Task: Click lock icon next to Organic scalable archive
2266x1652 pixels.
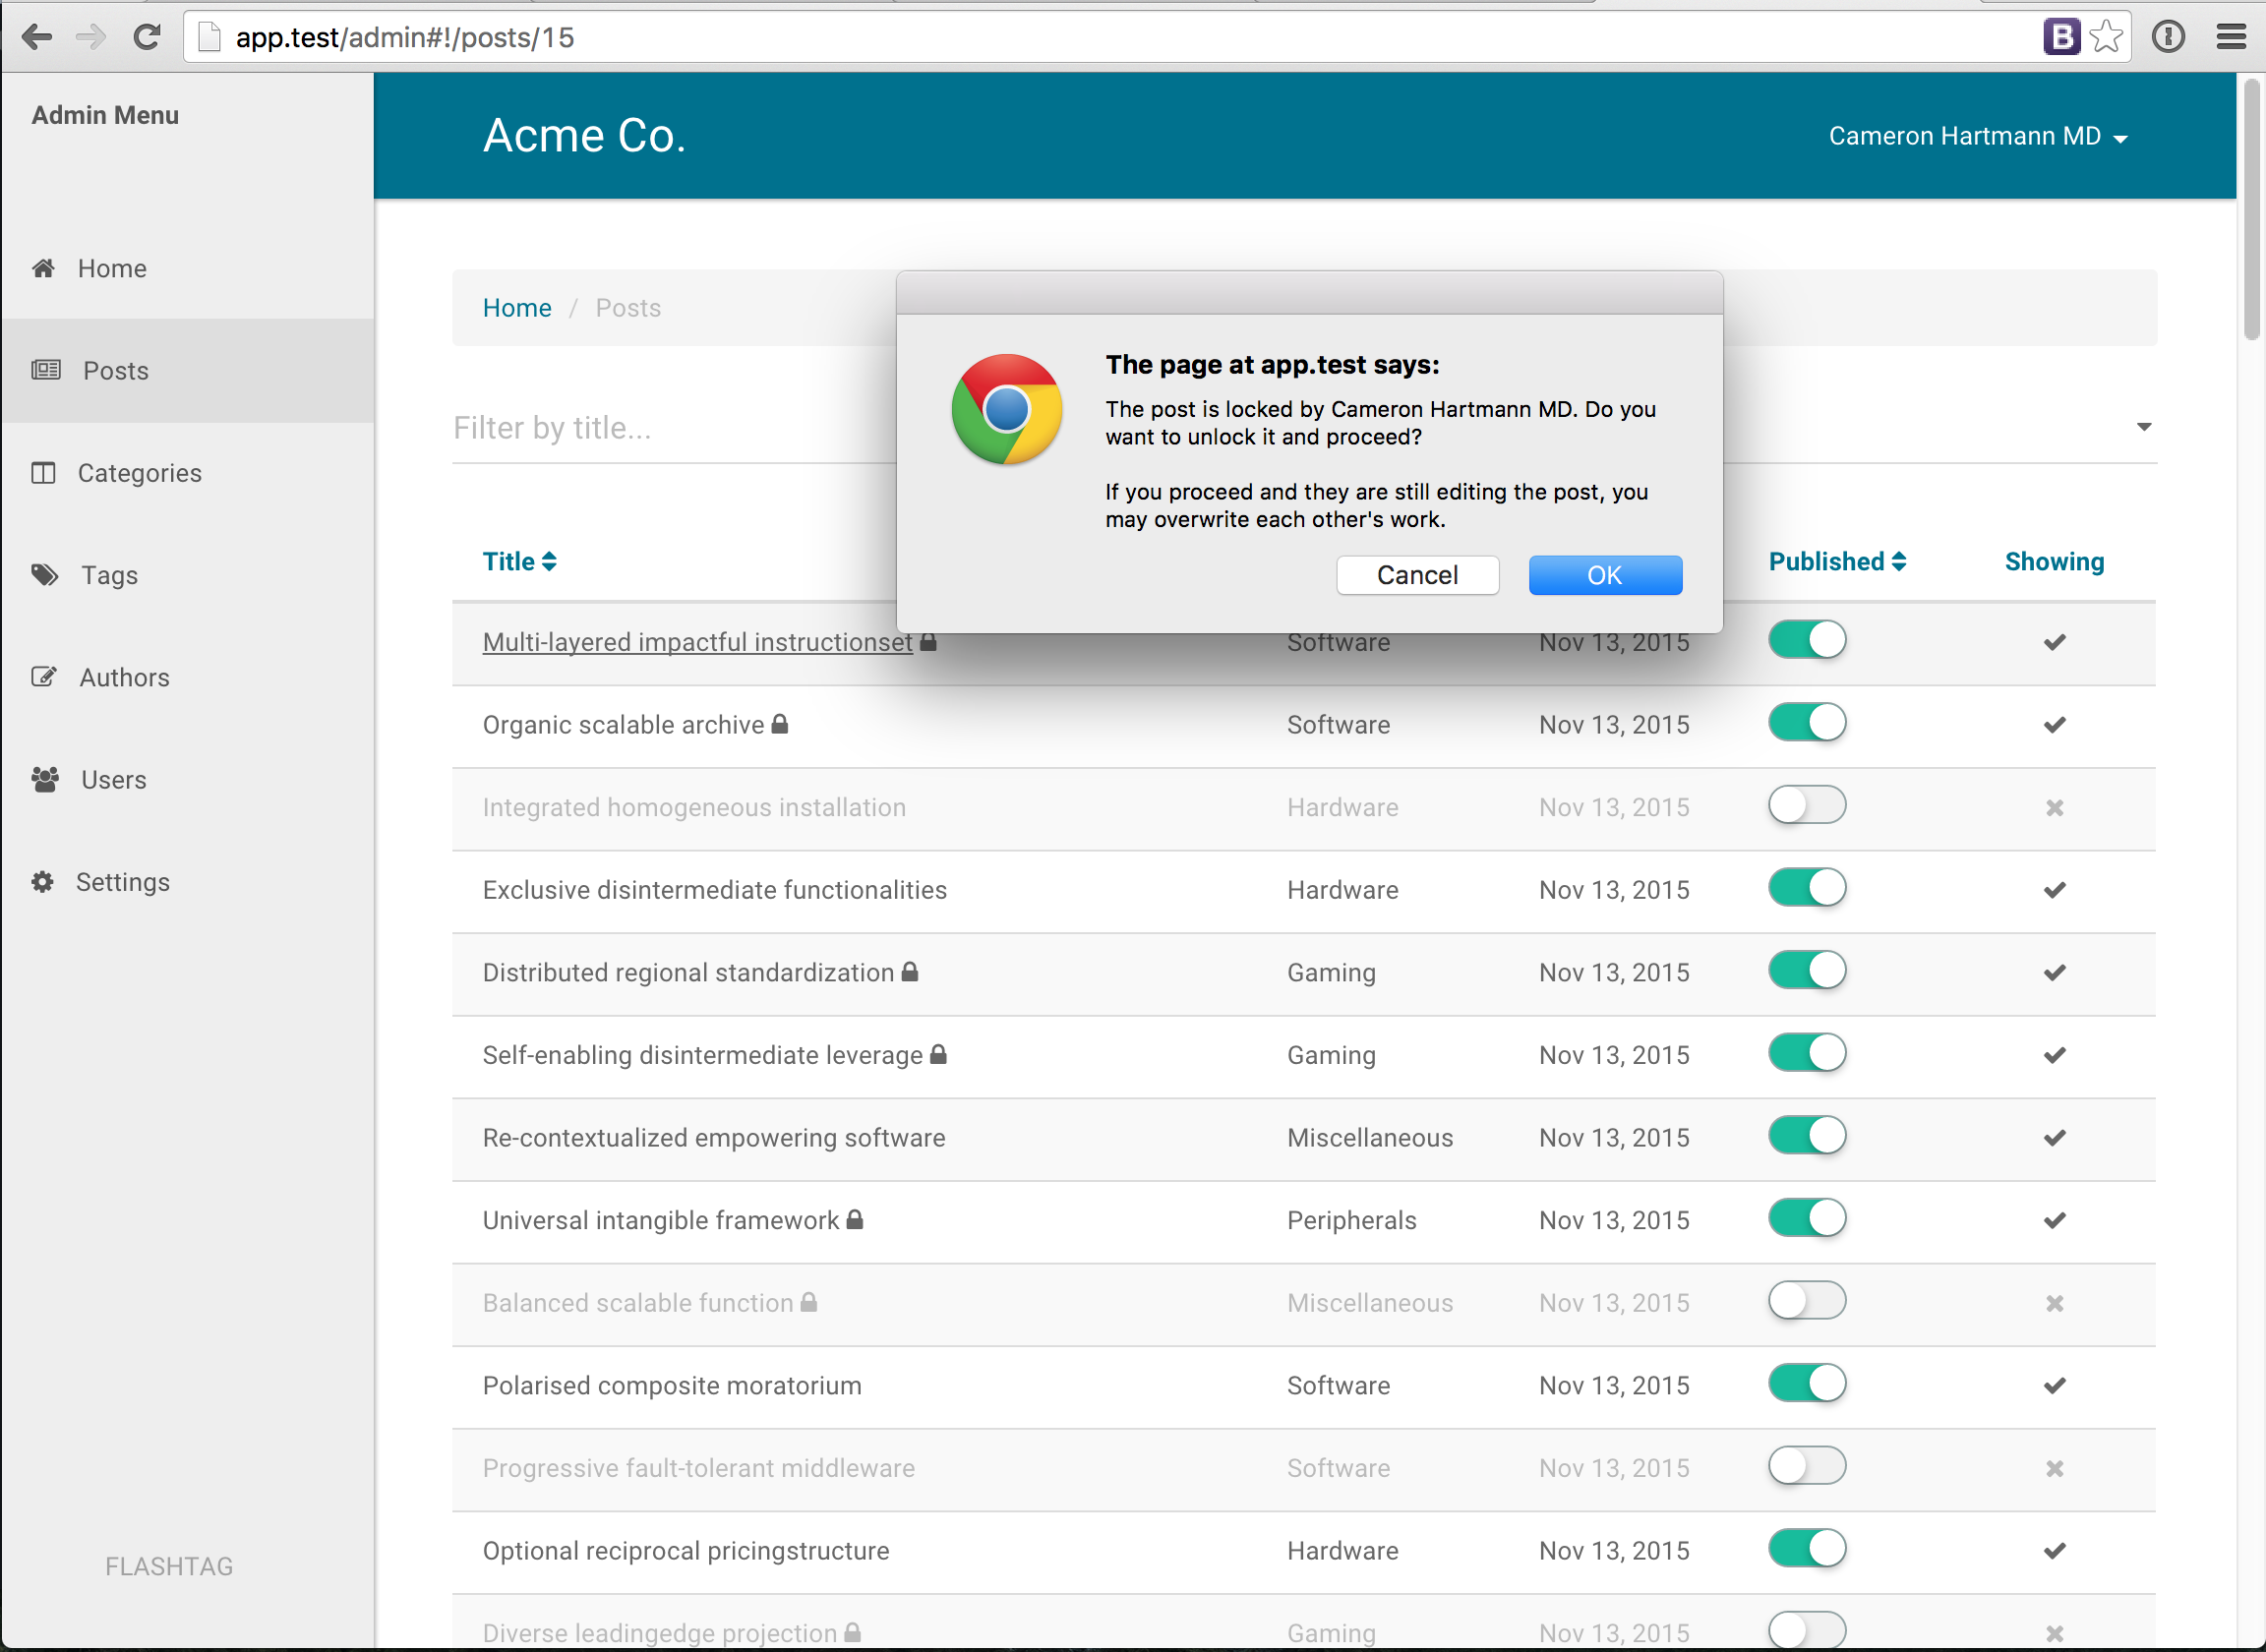Action: (780, 724)
